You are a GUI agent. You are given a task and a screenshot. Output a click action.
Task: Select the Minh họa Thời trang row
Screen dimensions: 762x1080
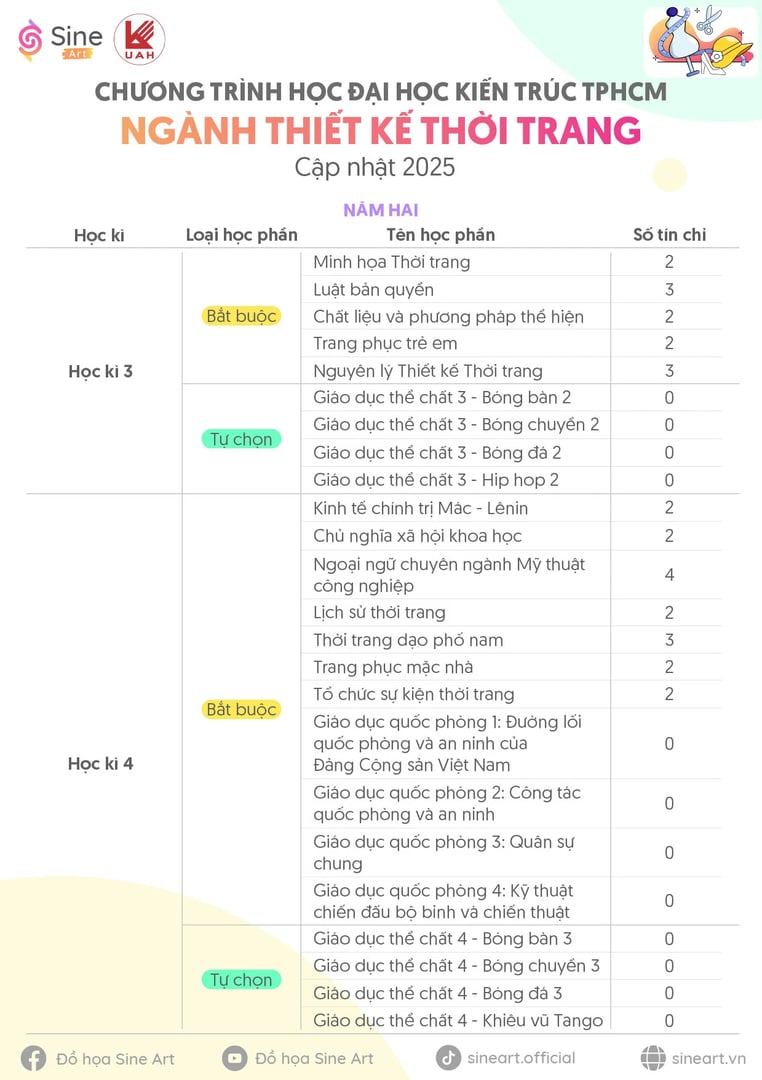click(x=511, y=262)
